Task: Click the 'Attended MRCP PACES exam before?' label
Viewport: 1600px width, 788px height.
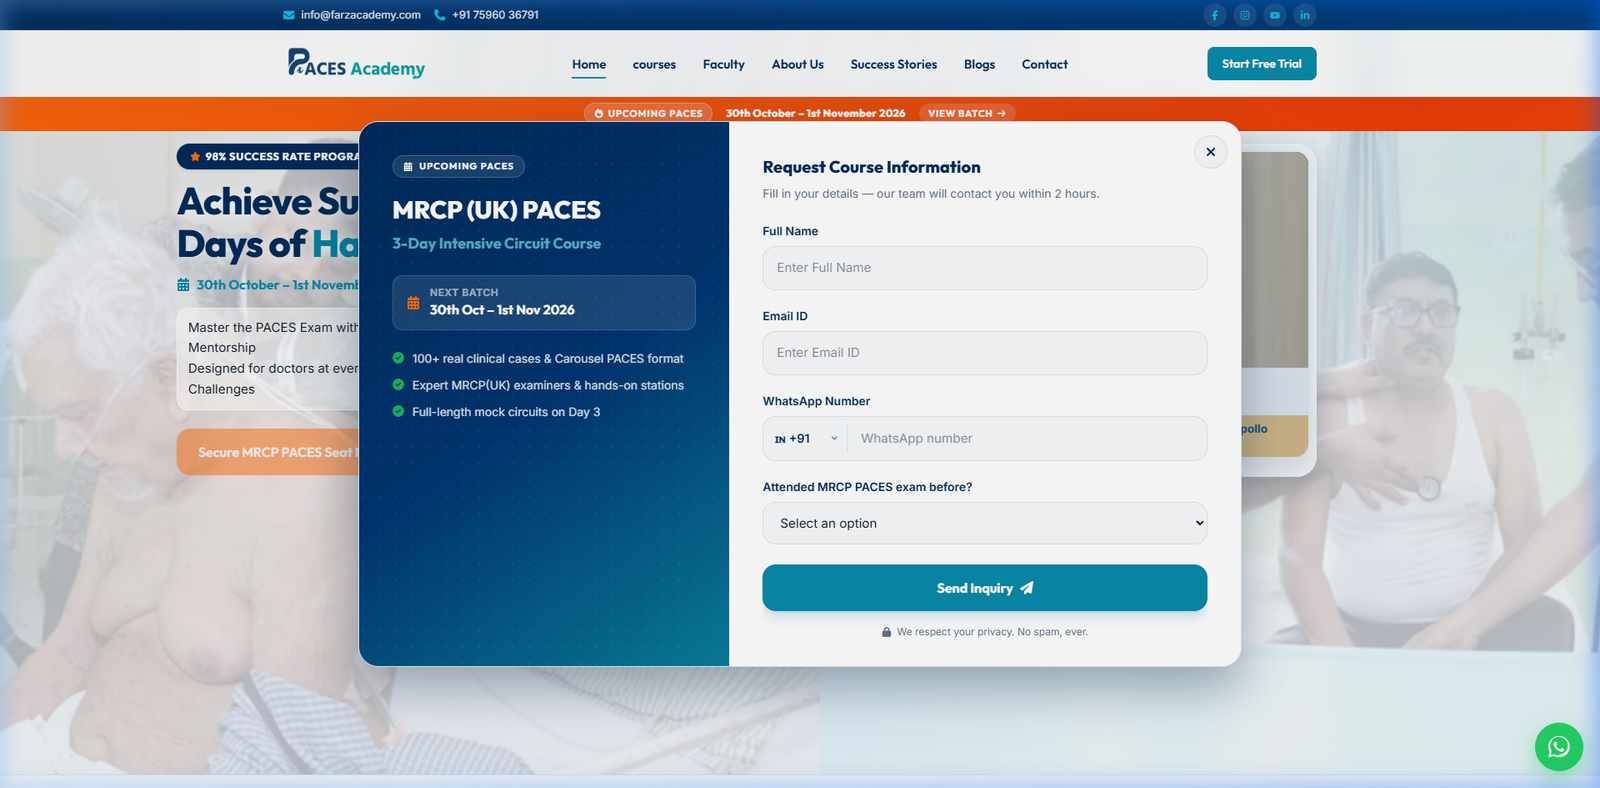Action: tap(867, 487)
